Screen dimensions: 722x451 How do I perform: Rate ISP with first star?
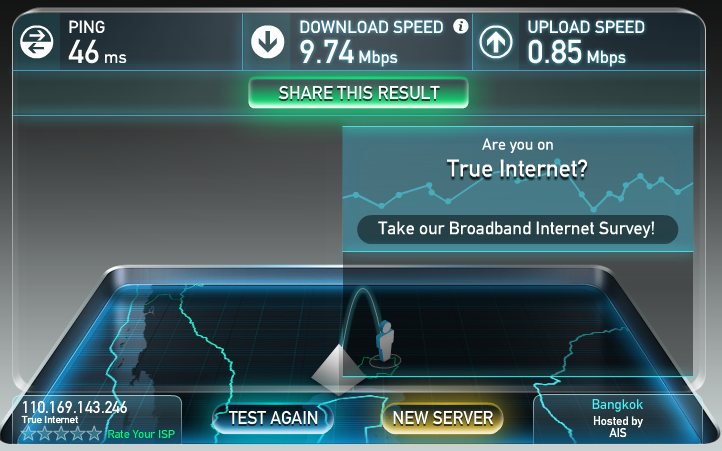pyautogui.click(x=29, y=433)
